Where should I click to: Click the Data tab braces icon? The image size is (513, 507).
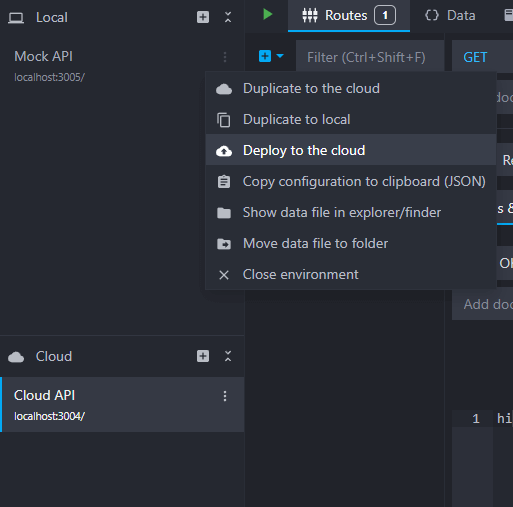coord(432,15)
